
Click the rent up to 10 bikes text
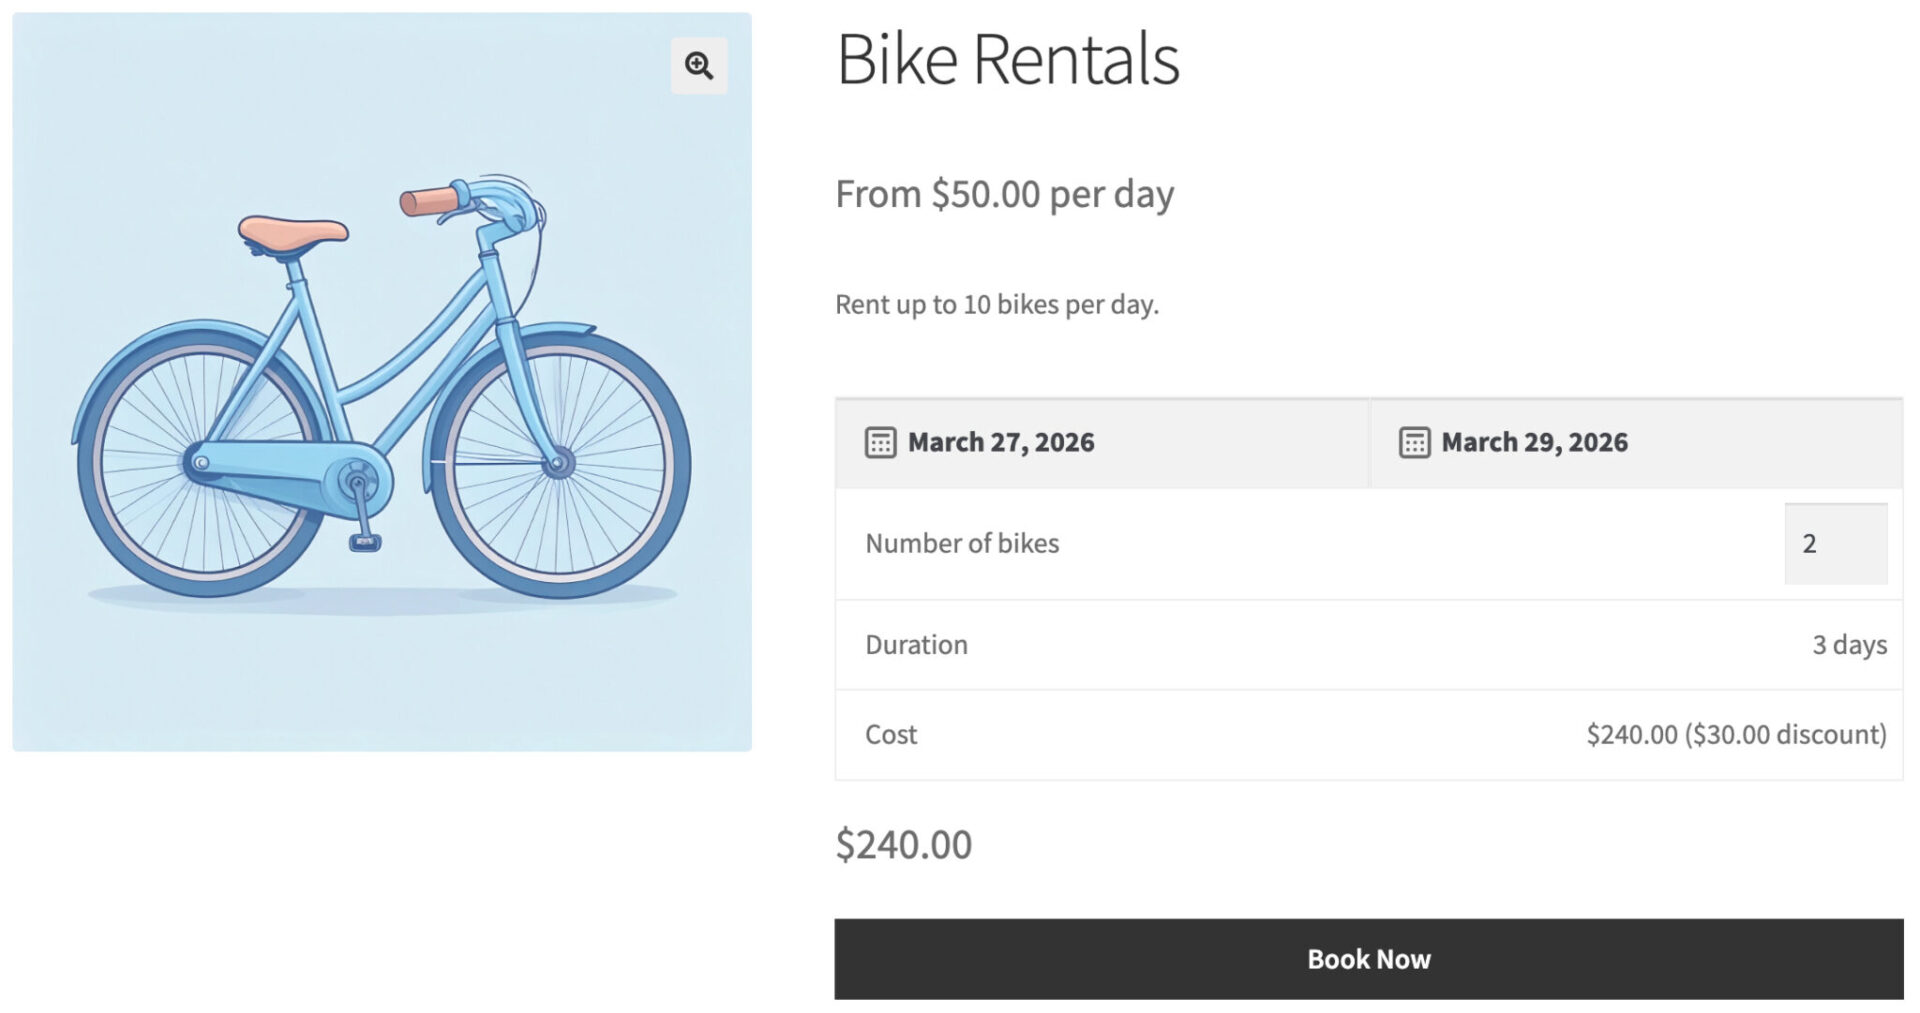point(997,304)
